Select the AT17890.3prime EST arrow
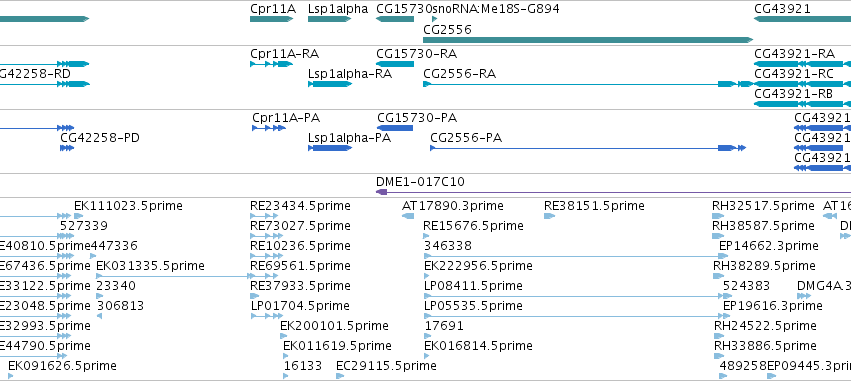 pyautogui.click(x=408, y=216)
